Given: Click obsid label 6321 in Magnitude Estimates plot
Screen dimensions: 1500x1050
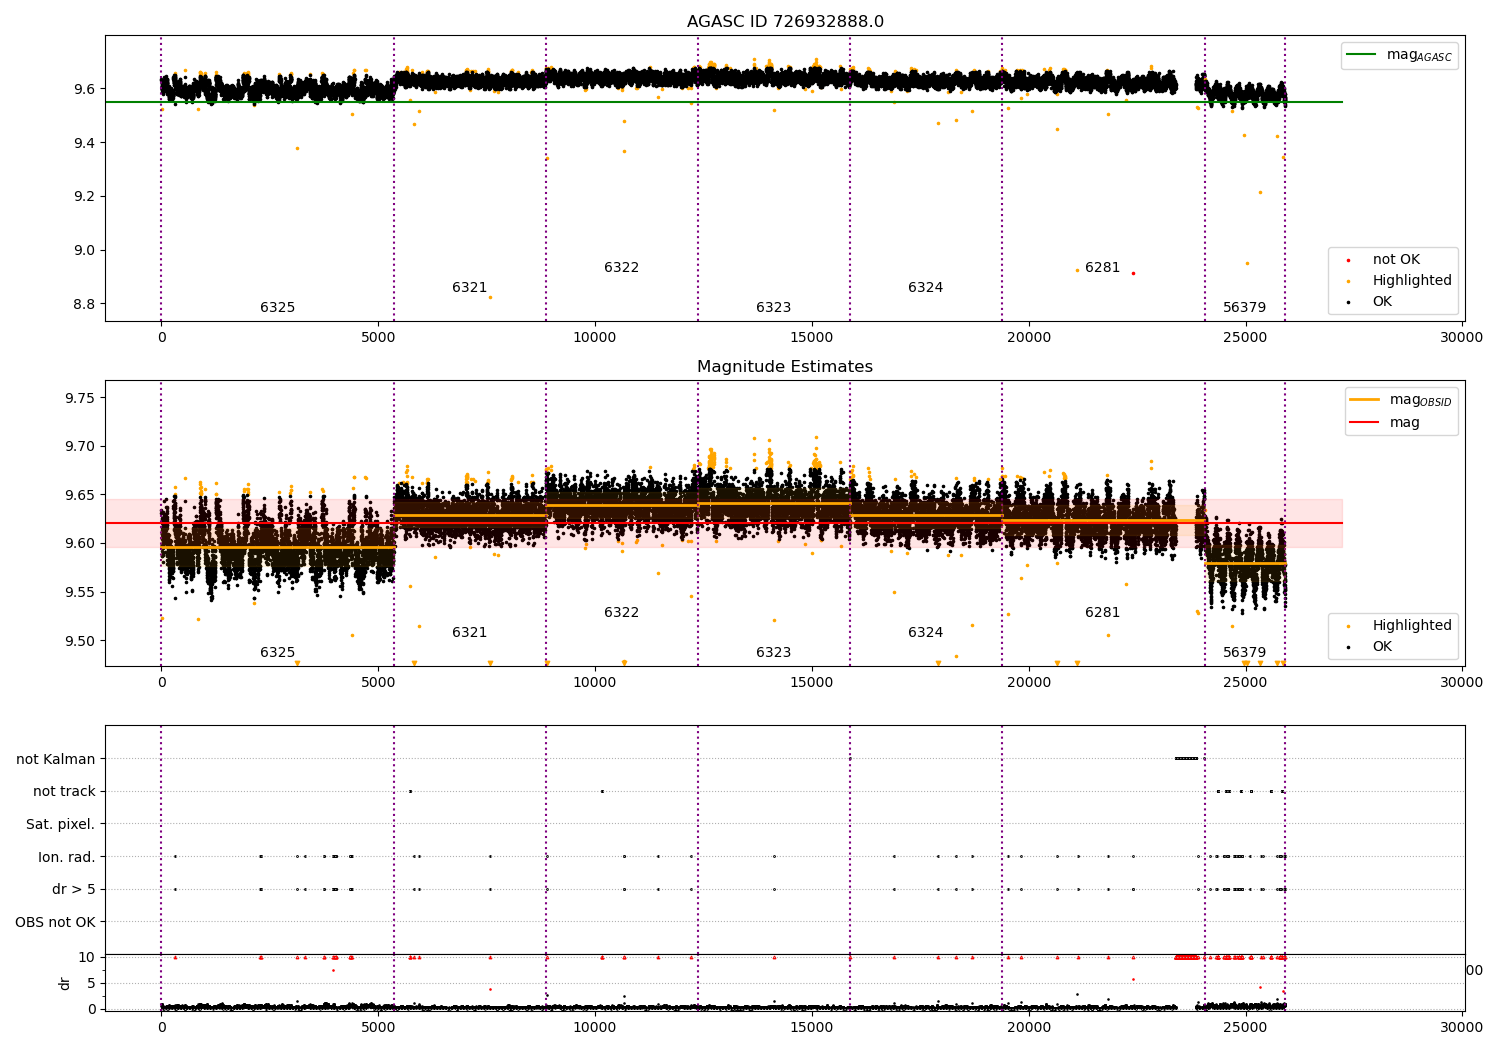Looking at the screenshot, I should click(470, 633).
